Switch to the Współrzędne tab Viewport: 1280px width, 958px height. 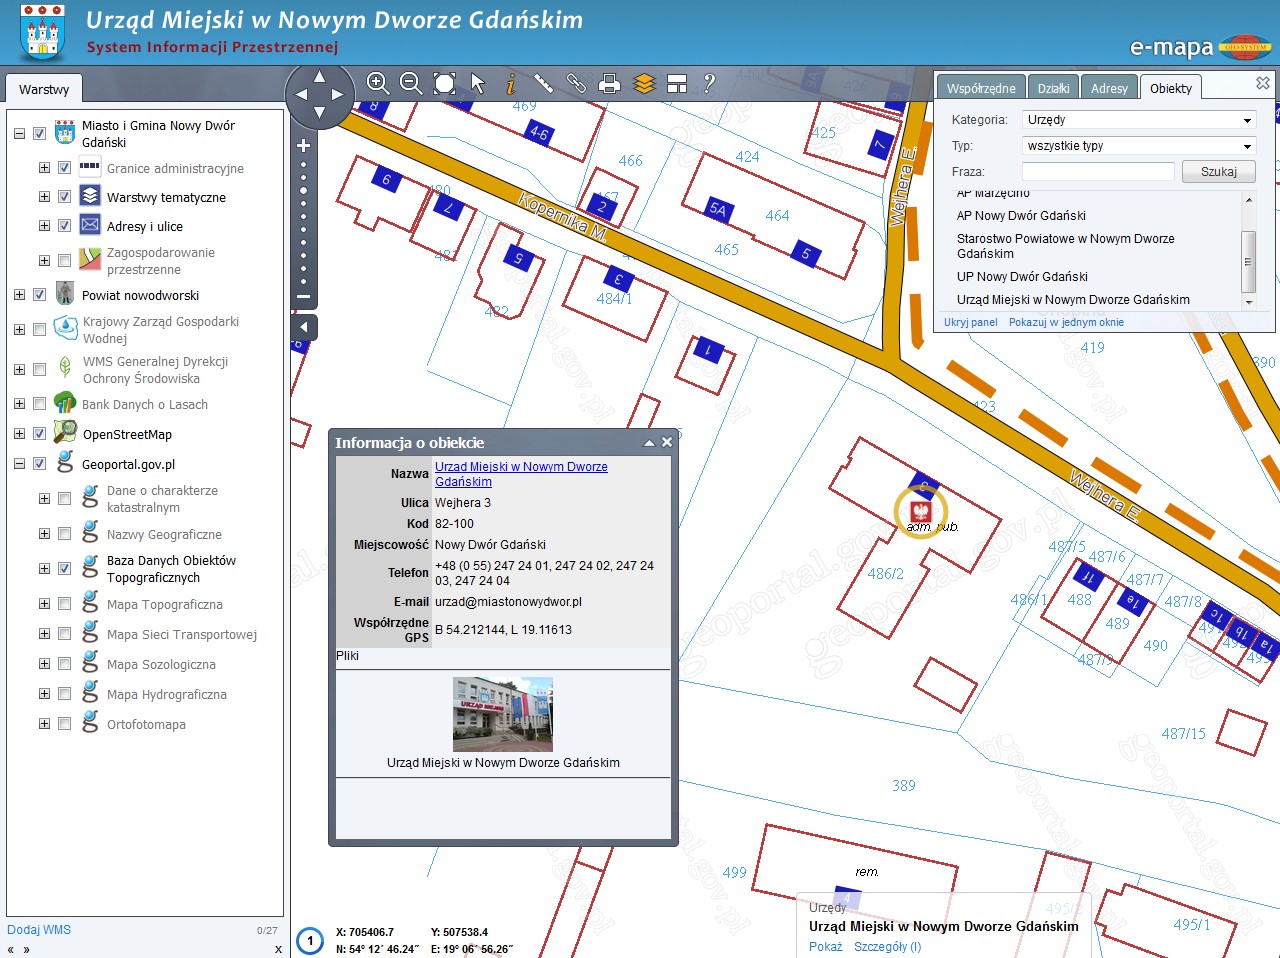[x=981, y=88]
